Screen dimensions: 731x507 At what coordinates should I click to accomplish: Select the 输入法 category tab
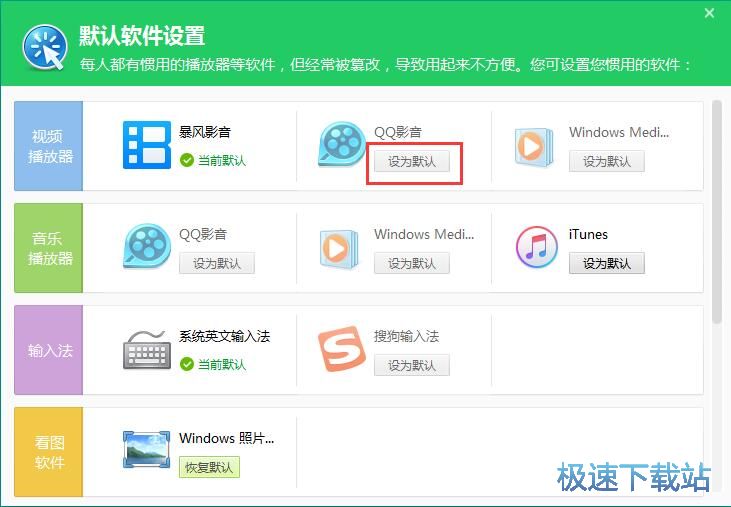click(48, 350)
